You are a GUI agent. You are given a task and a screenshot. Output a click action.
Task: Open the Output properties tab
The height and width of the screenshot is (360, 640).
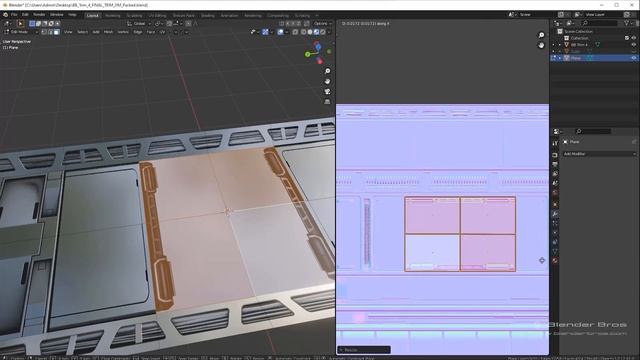click(x=555, y=164)
